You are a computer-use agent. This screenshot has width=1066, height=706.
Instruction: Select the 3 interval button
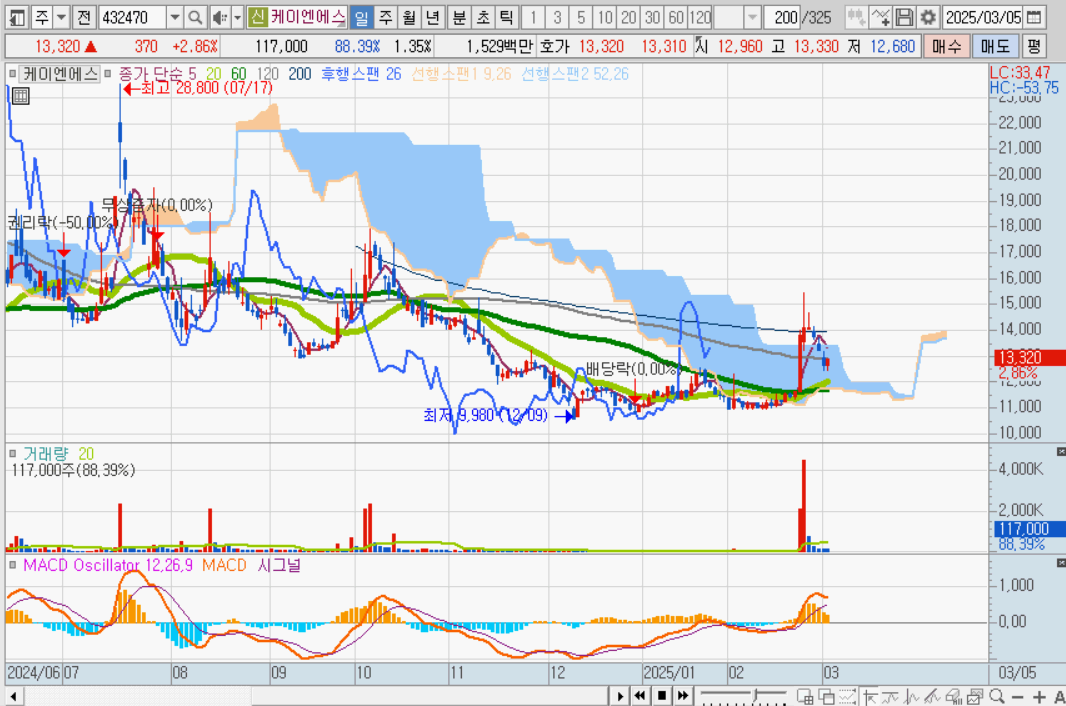(x=557, y=17)
